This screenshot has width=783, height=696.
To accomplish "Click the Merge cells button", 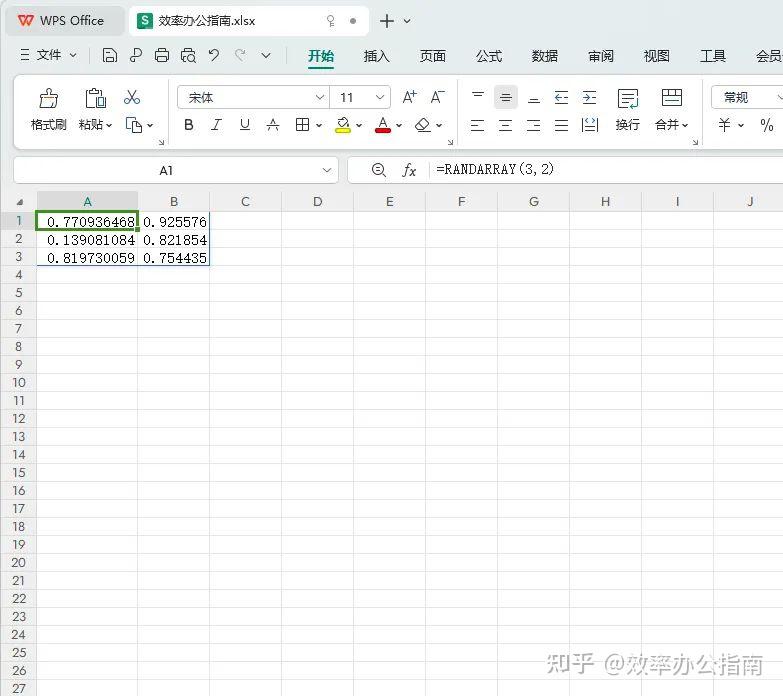I will tap(672, 109).
